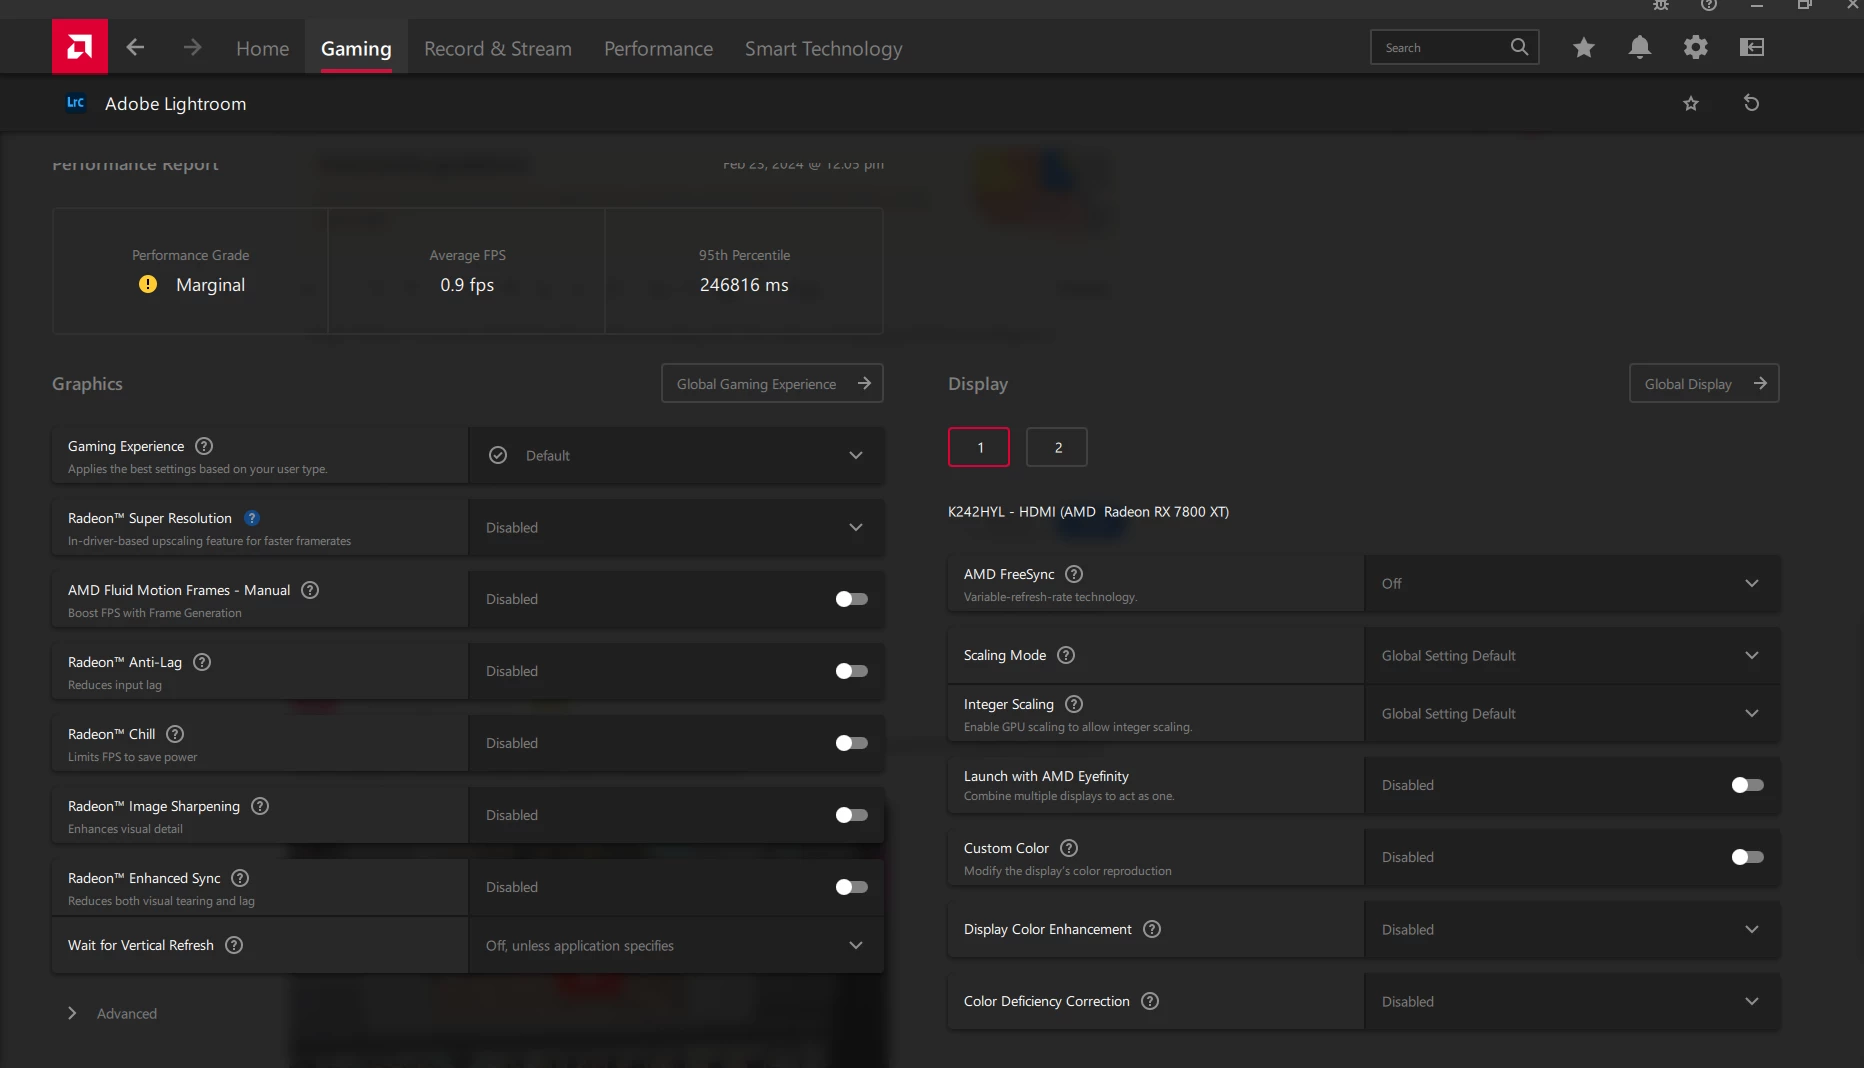Click the search magnifier icon
Image resolution: width=1864 pixels, height=1068 pixels.
tap(1519, 47)
